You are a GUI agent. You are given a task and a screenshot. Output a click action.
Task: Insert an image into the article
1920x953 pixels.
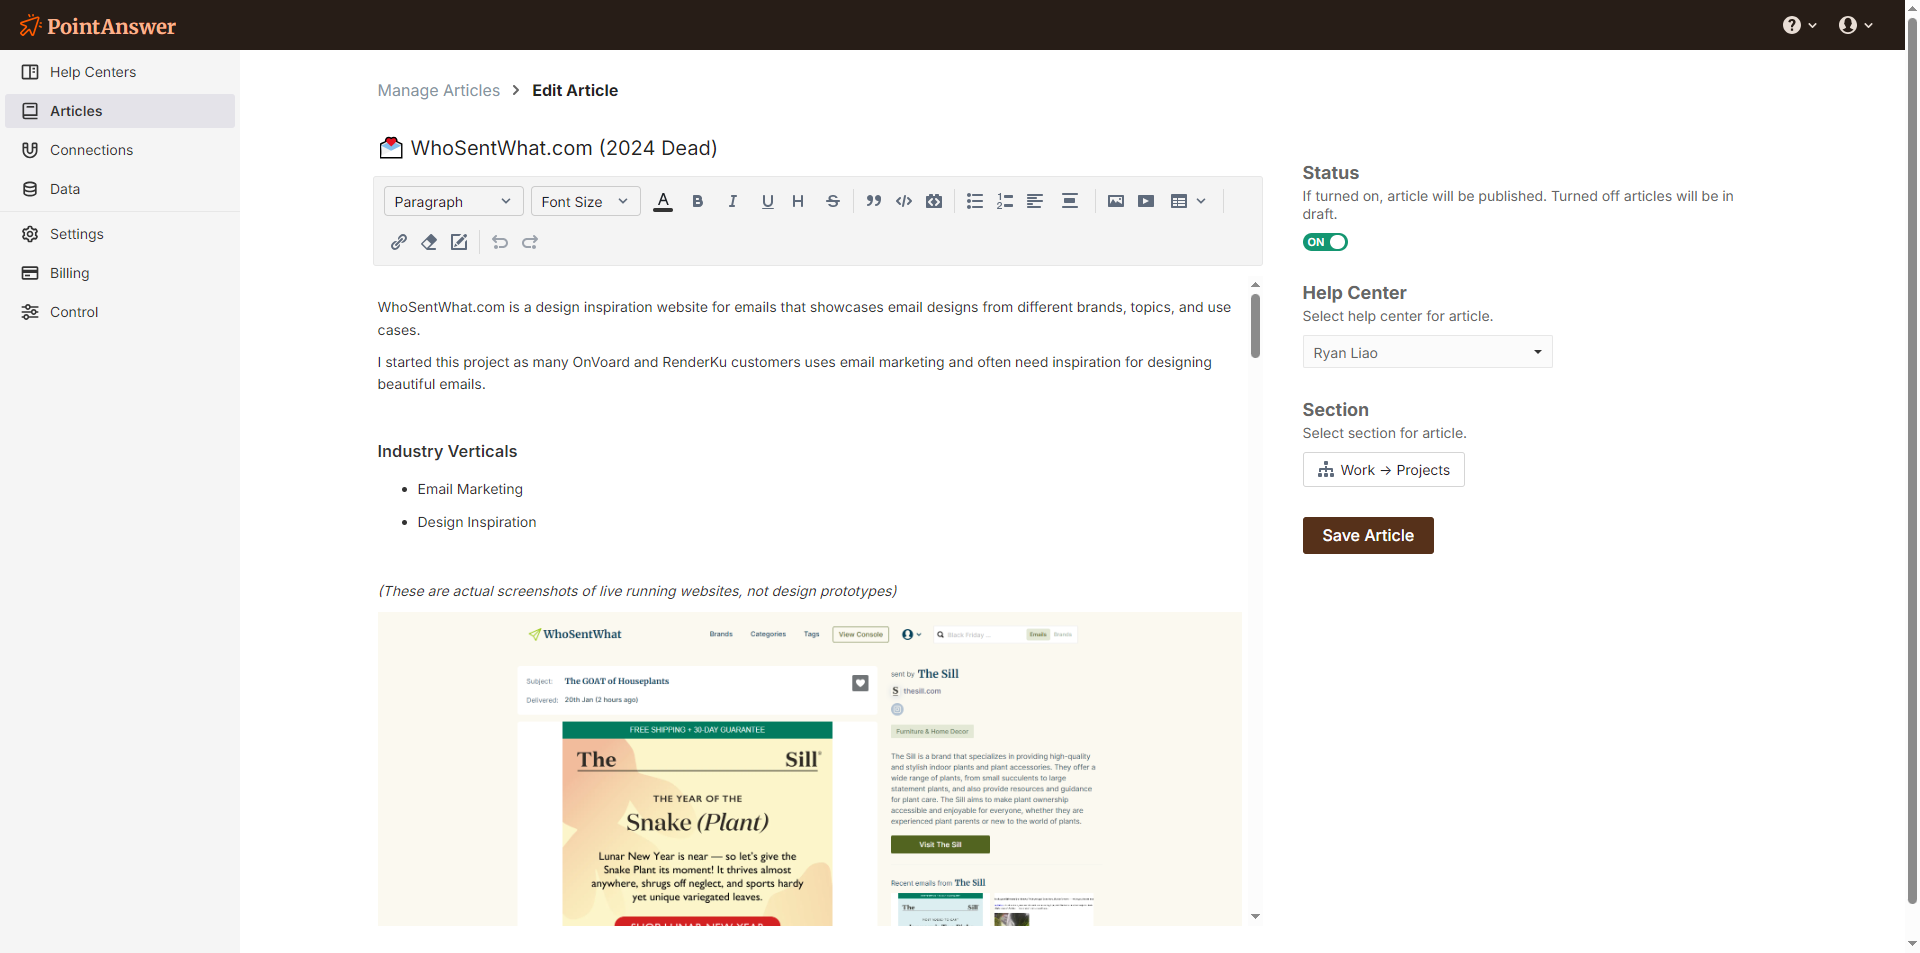pos(1116,201)
